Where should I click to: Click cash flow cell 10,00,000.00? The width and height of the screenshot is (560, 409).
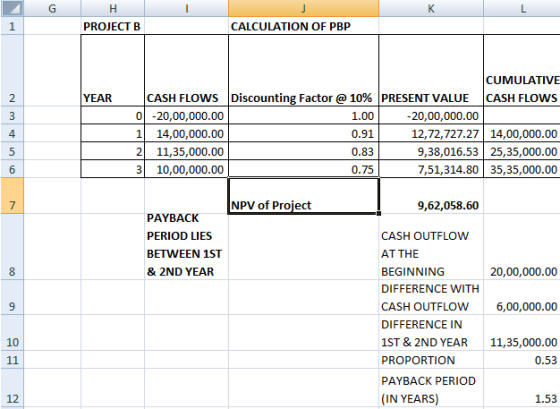186,169
